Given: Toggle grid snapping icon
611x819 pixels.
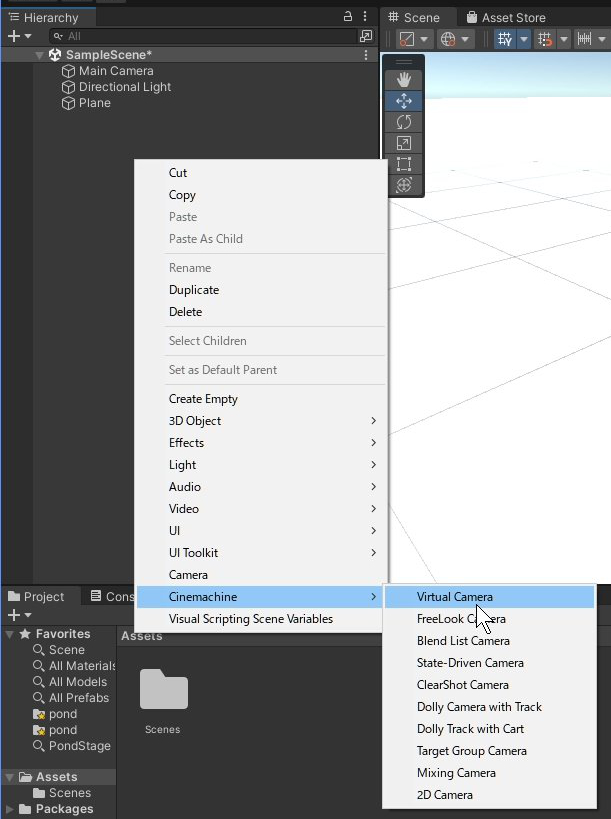Looking at the screenshot, I should pos(545,39).
